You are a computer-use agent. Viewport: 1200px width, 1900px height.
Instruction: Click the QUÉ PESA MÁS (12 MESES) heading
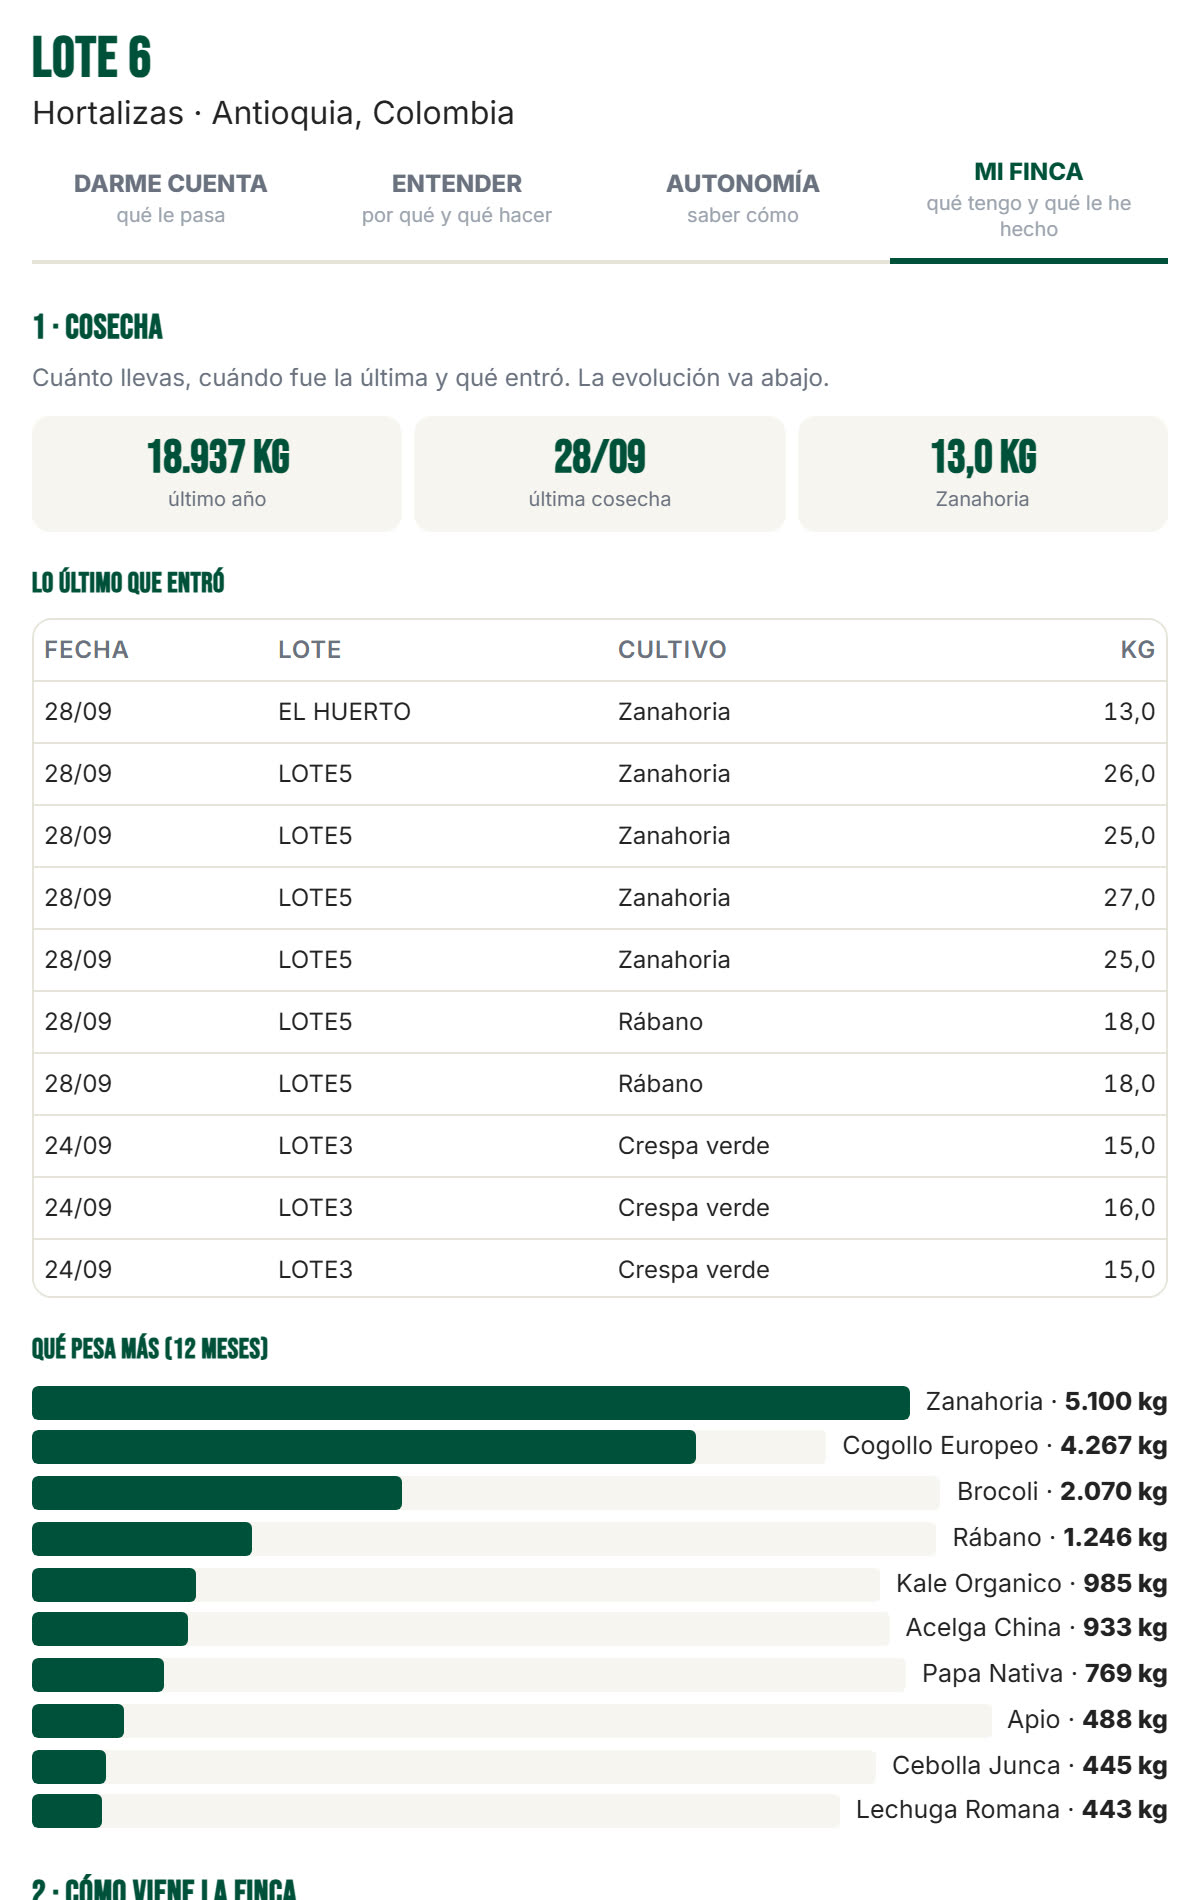click(x=150, y=1348)
